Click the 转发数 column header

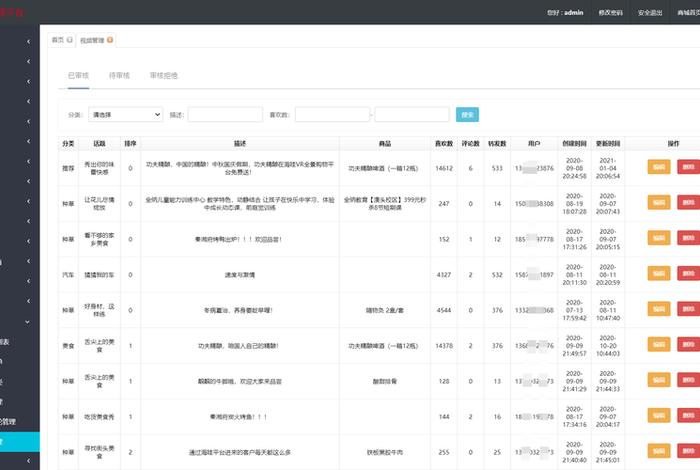tap(497, 144)
